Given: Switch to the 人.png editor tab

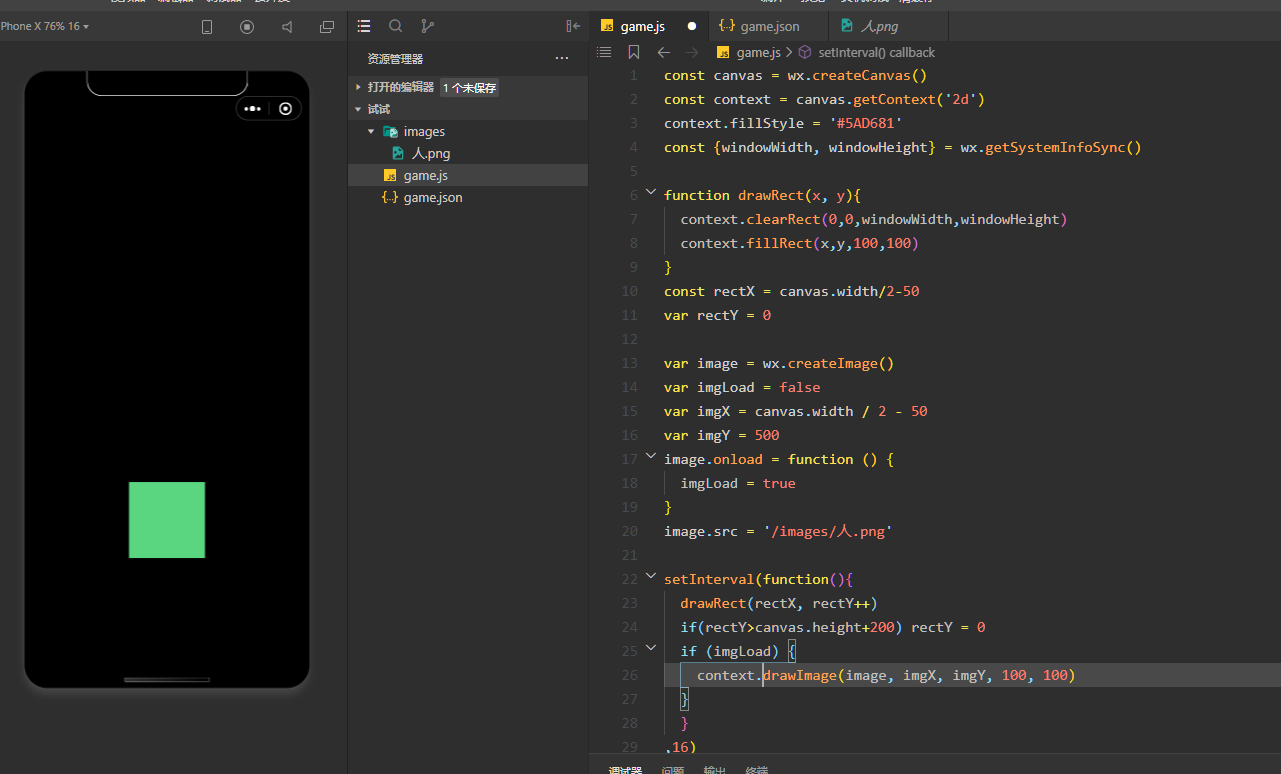Looking at the screenshot, I should point(879,26).
